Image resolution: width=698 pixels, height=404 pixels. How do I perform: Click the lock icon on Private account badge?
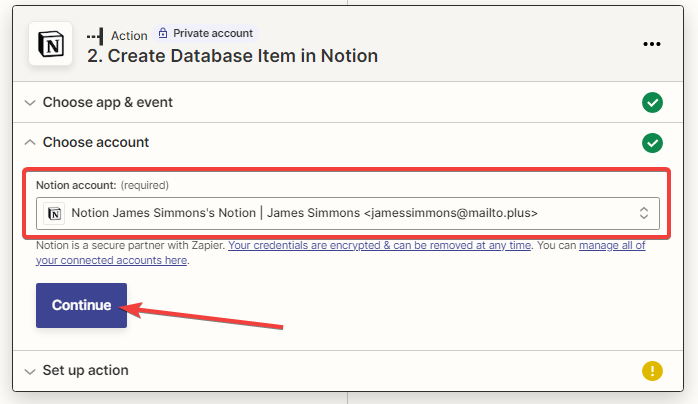(x=165, y=33)
